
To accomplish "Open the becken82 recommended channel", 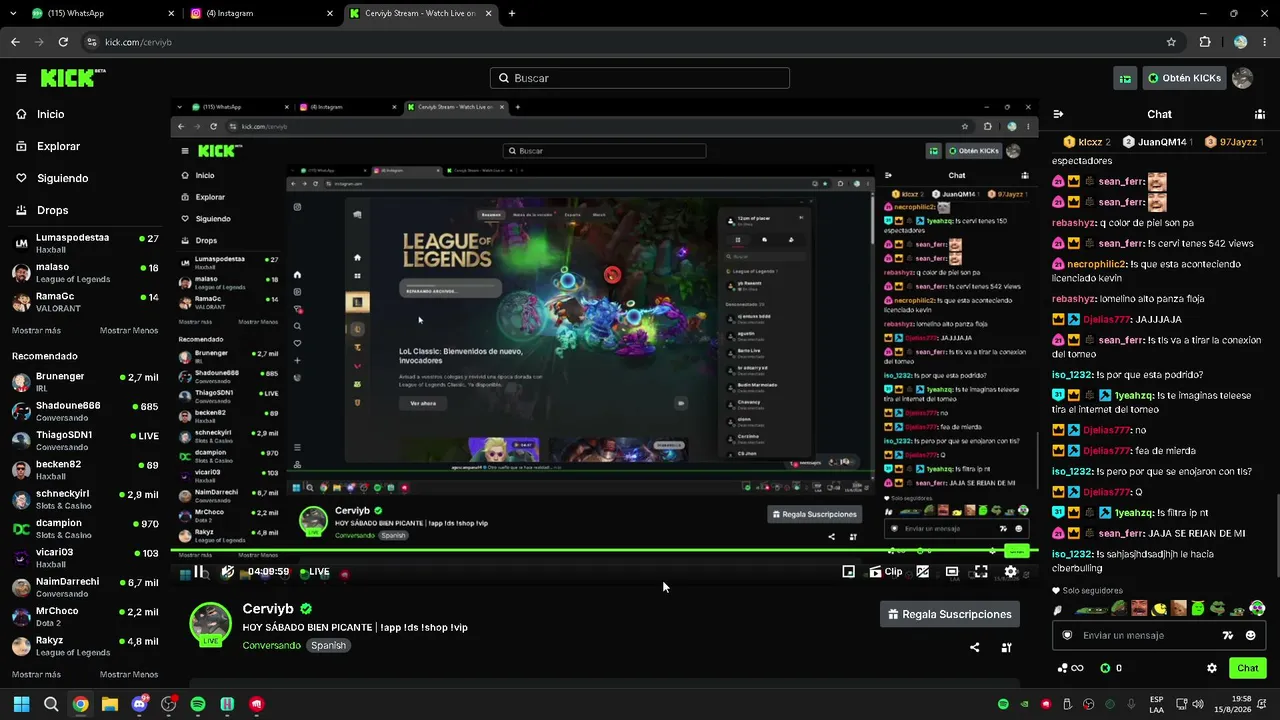I will [85, 470].
